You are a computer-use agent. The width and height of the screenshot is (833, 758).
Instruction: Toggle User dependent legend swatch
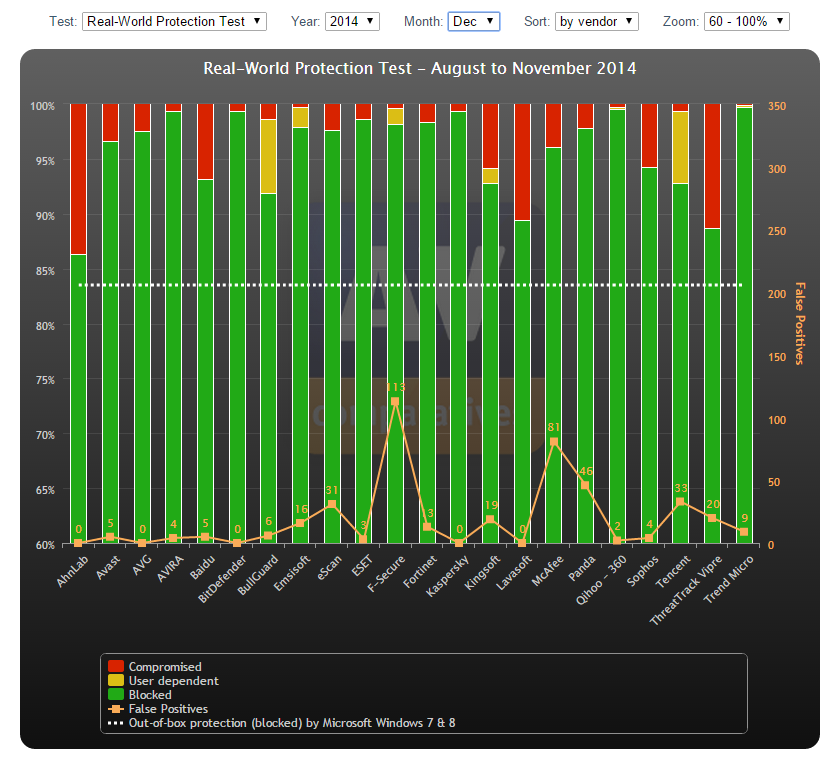[x=116, y=680]
